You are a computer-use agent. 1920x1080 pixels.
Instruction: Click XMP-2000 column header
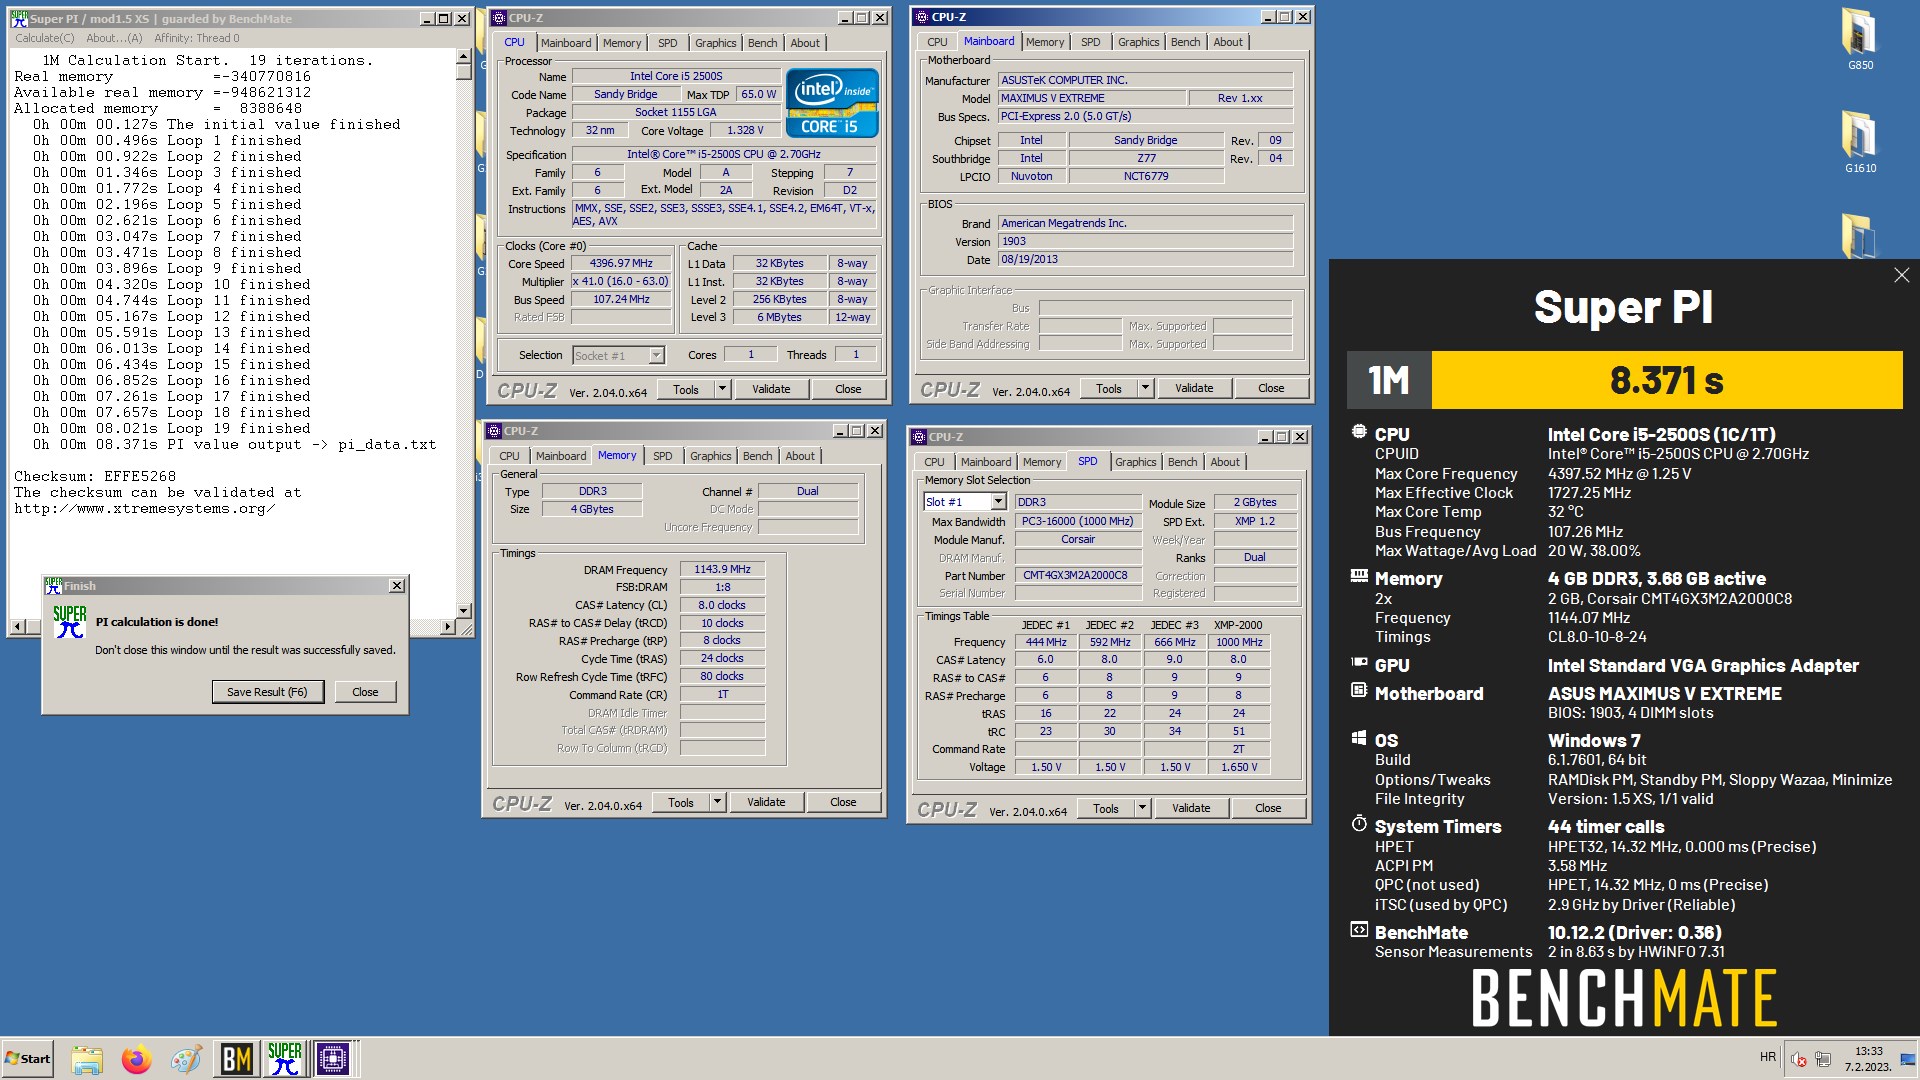point(1238,625)
